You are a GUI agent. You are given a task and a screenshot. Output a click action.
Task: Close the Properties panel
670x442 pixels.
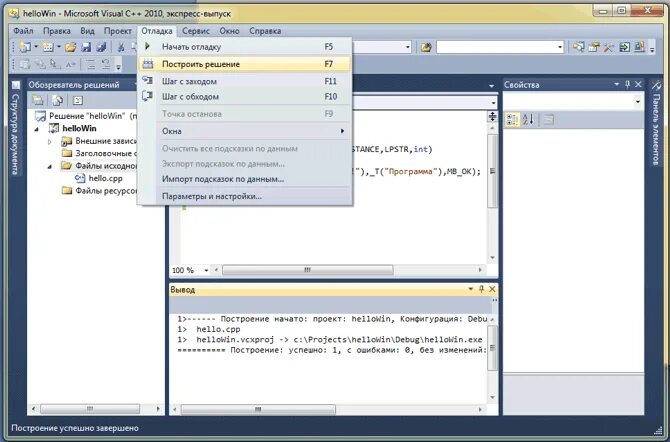pos(638,85)
